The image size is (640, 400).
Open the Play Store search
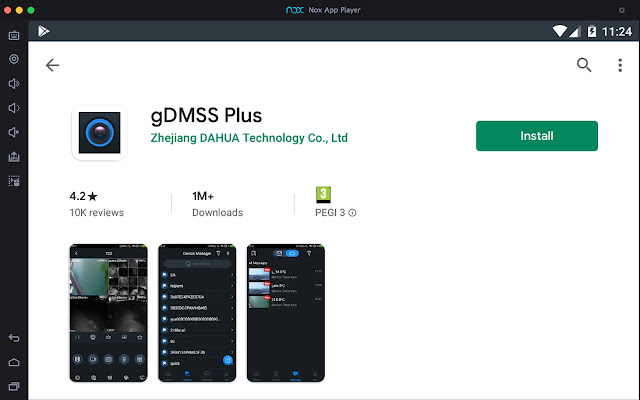584,65
